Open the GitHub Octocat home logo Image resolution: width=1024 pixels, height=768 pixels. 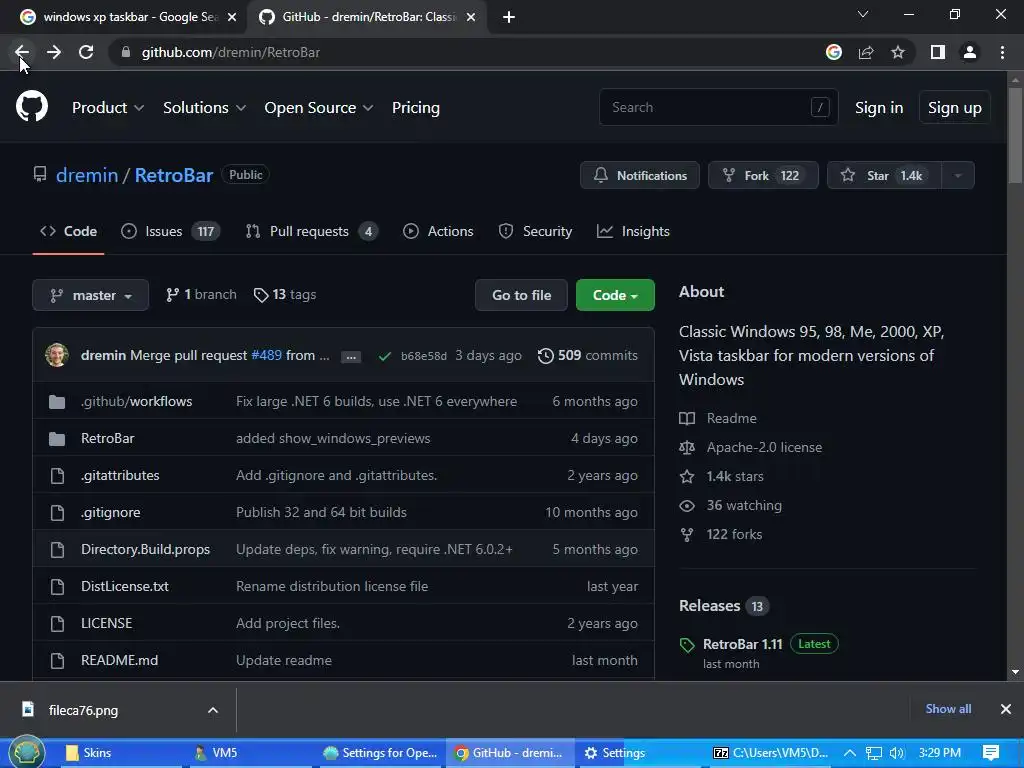pyautogui.click(x=32, y=106)
